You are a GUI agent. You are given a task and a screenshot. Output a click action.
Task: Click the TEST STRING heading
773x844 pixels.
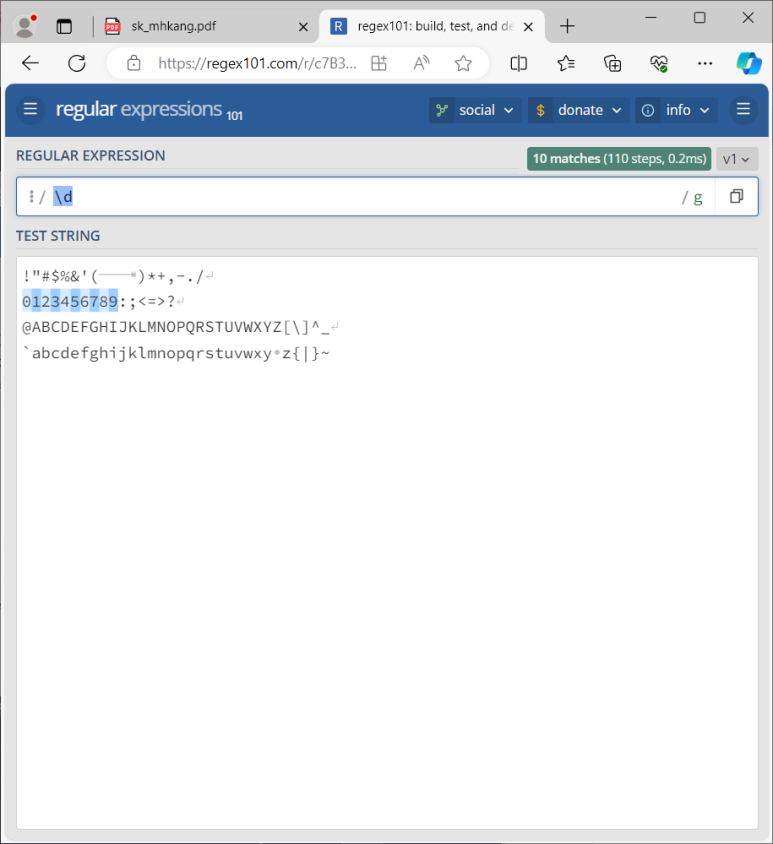coord(58,236)
